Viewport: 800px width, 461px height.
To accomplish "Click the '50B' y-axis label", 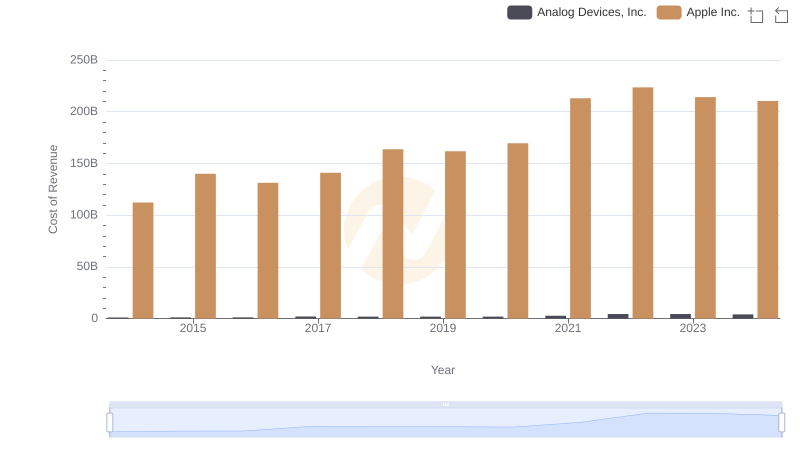I will coord(87,267).
